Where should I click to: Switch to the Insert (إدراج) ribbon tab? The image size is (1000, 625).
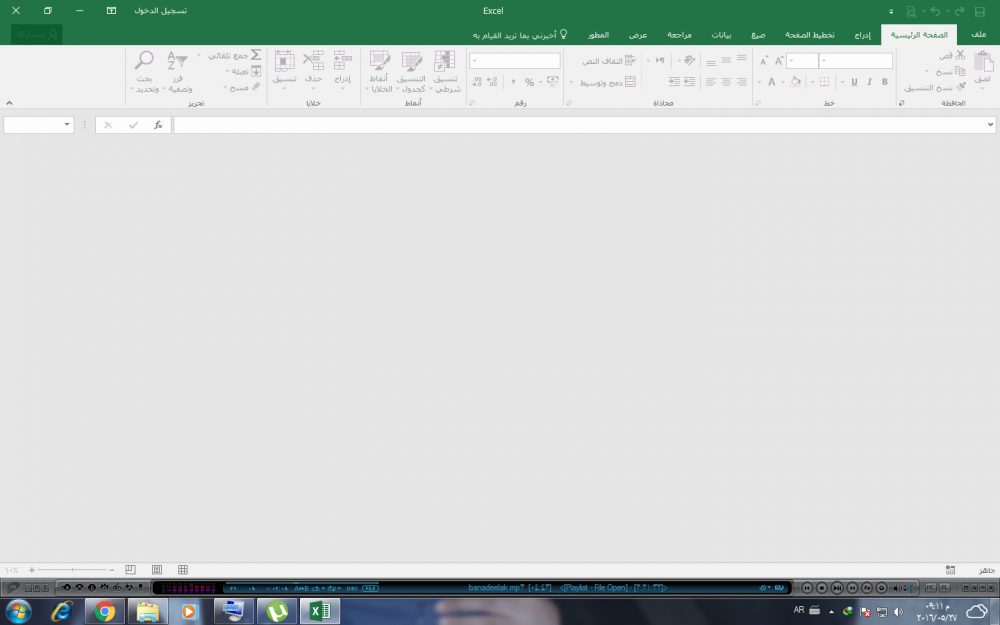862,34
